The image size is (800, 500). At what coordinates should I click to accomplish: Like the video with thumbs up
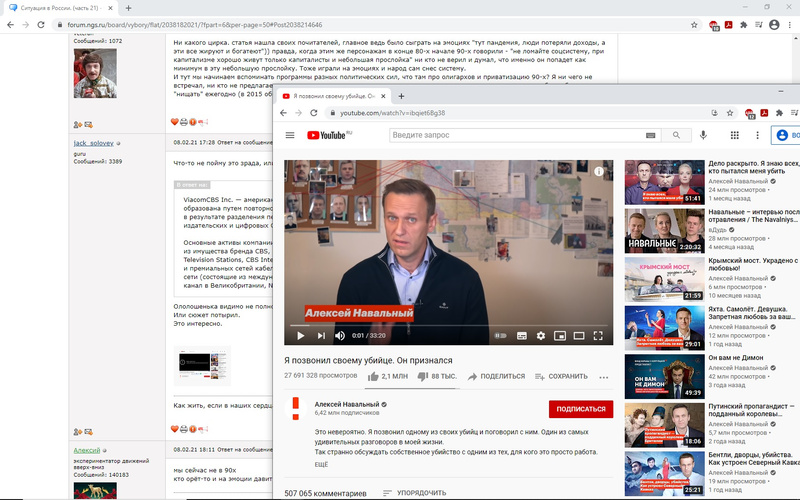coord(374,377)
